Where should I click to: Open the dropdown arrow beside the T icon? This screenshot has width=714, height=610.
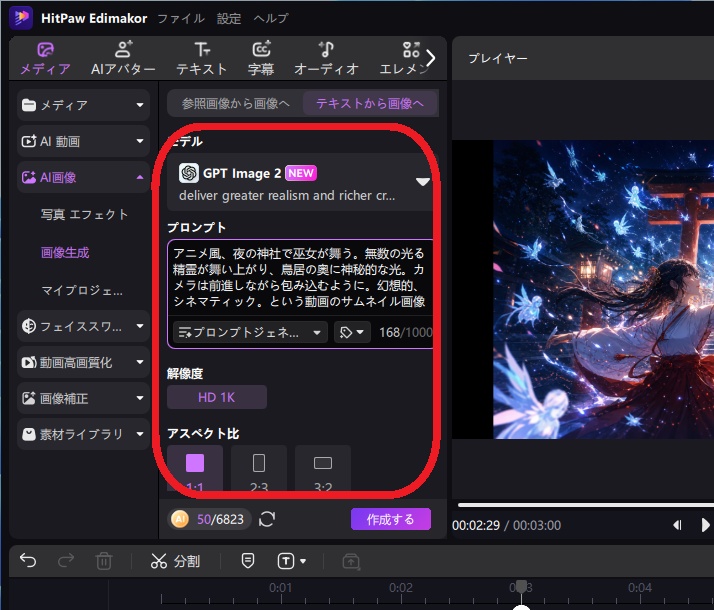point(303,561)
